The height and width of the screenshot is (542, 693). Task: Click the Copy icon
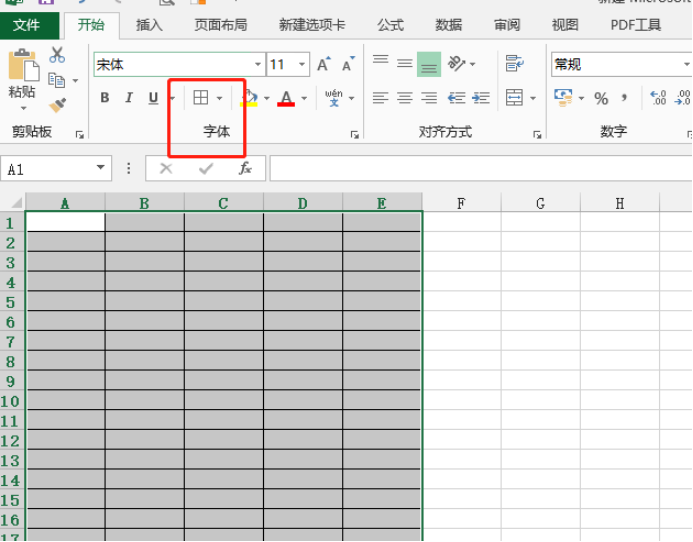57,80
